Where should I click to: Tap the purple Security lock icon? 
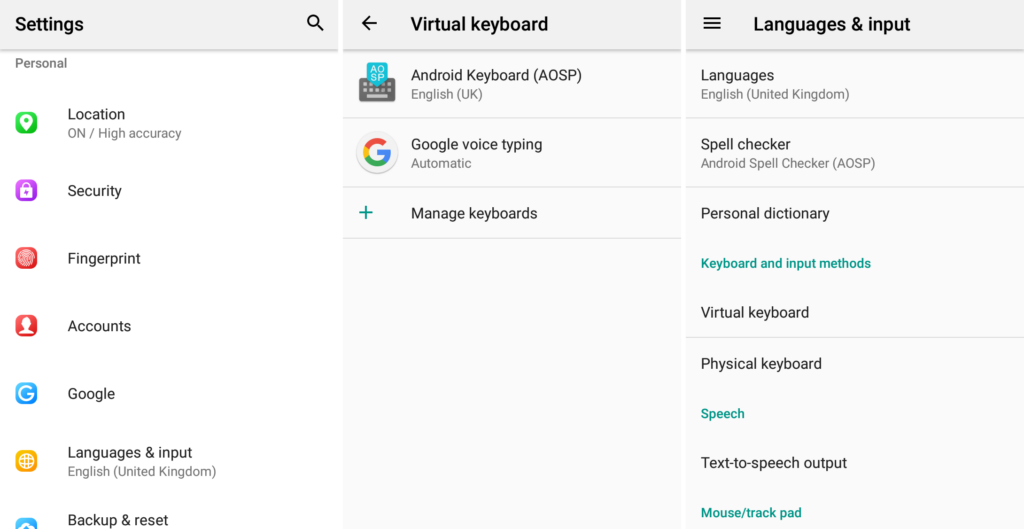[x=26, y=191]
